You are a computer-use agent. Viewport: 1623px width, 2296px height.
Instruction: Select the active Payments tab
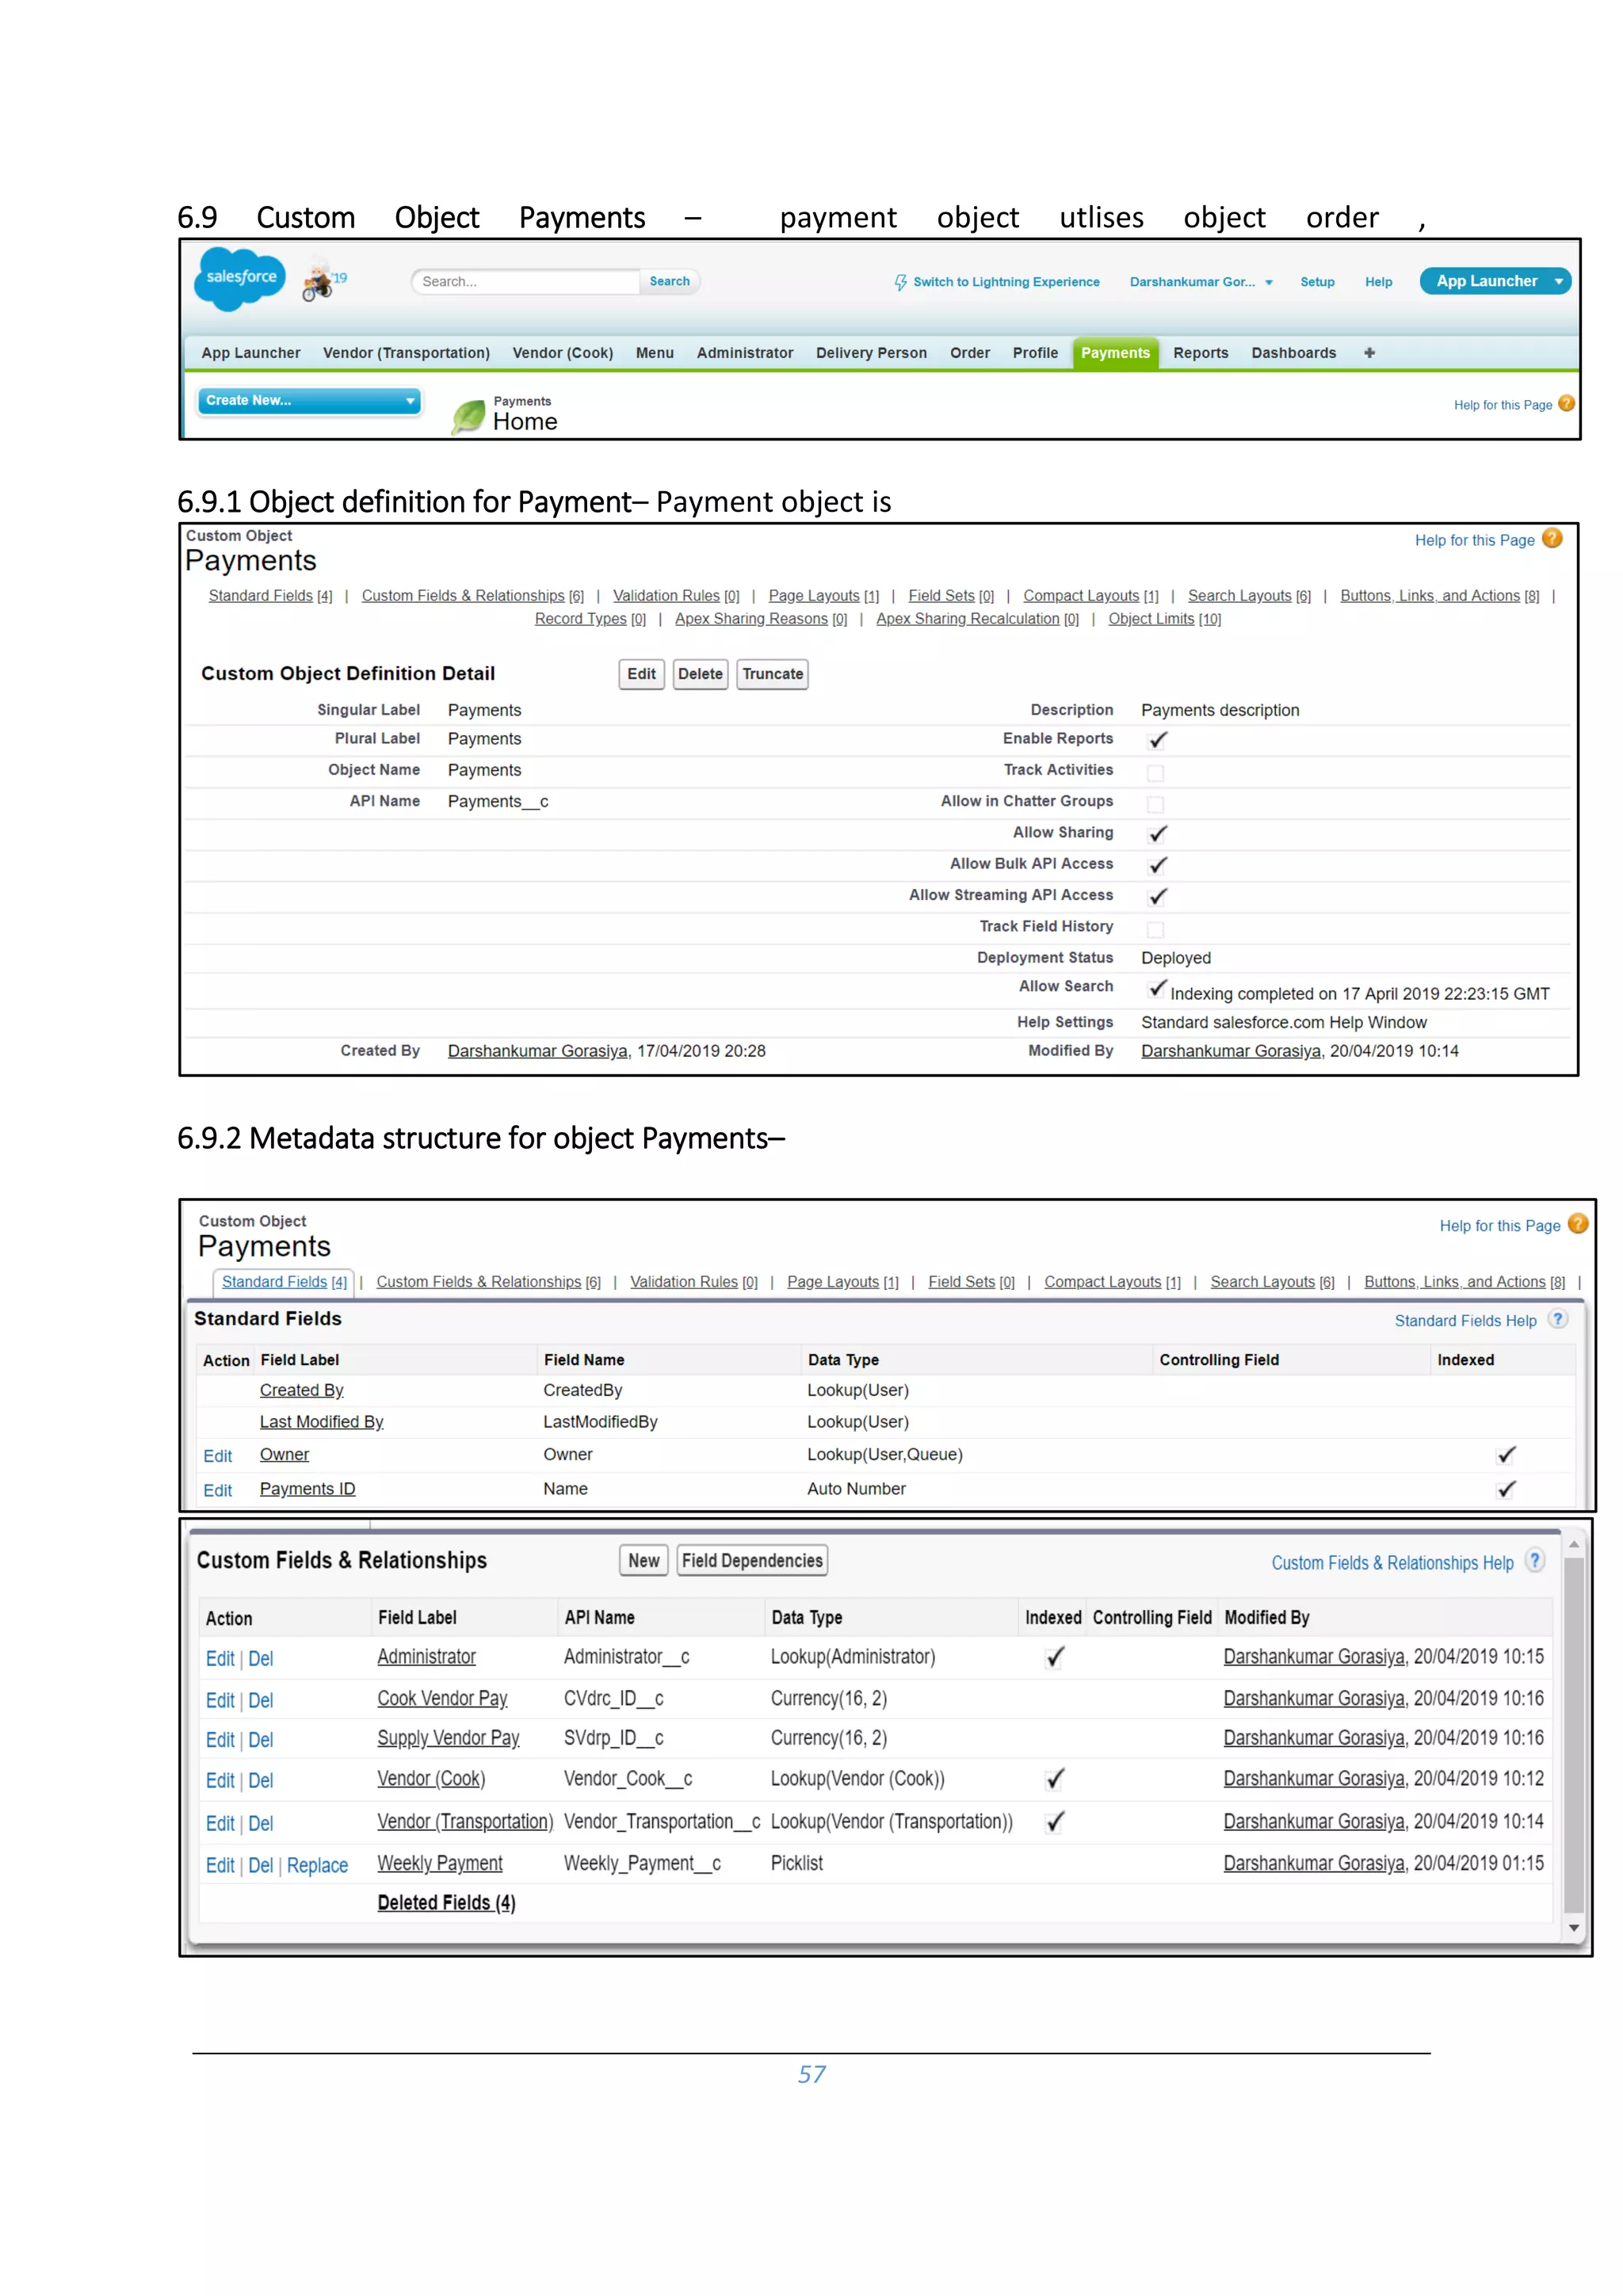1115,353
